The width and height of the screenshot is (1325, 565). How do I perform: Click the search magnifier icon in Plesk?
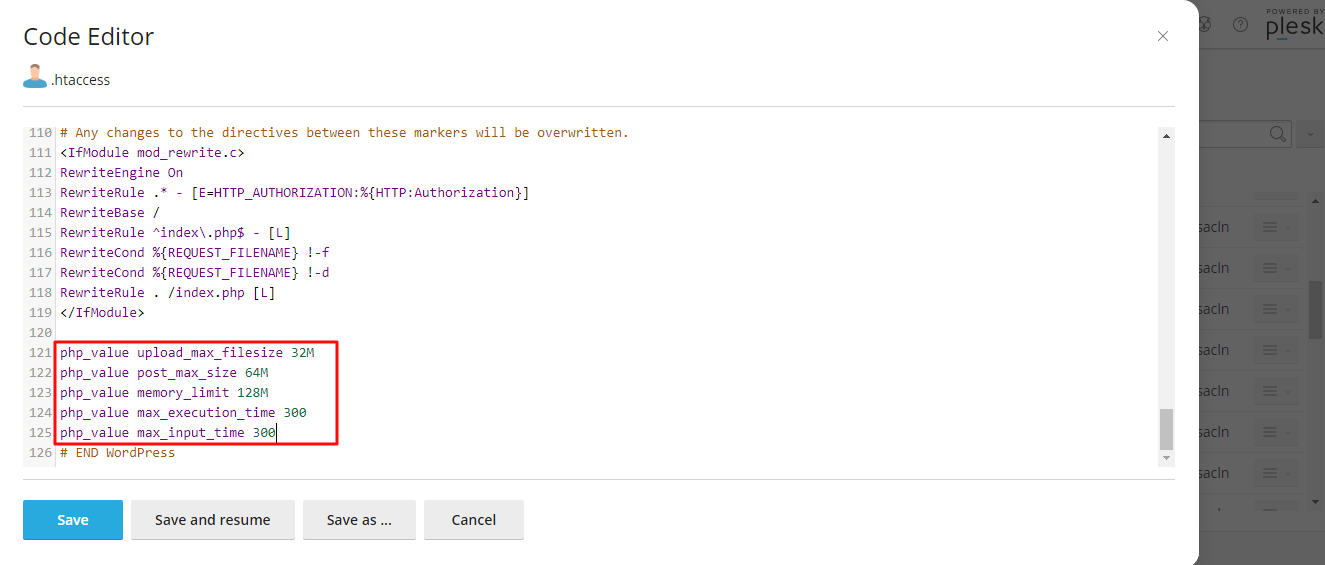[1278, 134]
